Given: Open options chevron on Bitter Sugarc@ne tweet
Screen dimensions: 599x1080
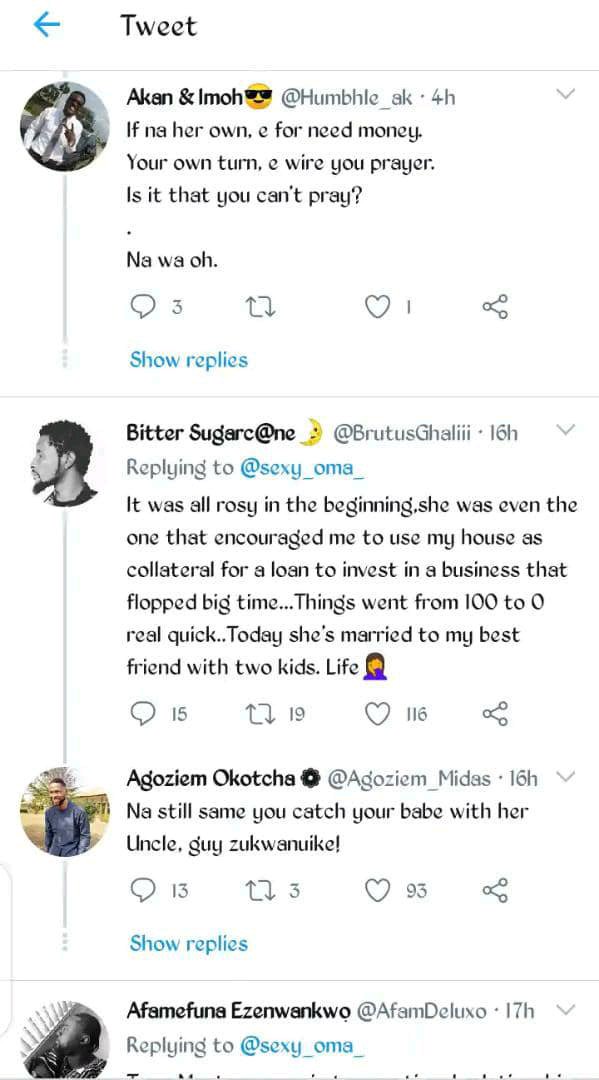Looking at the screenshot, I should point(565,430).
